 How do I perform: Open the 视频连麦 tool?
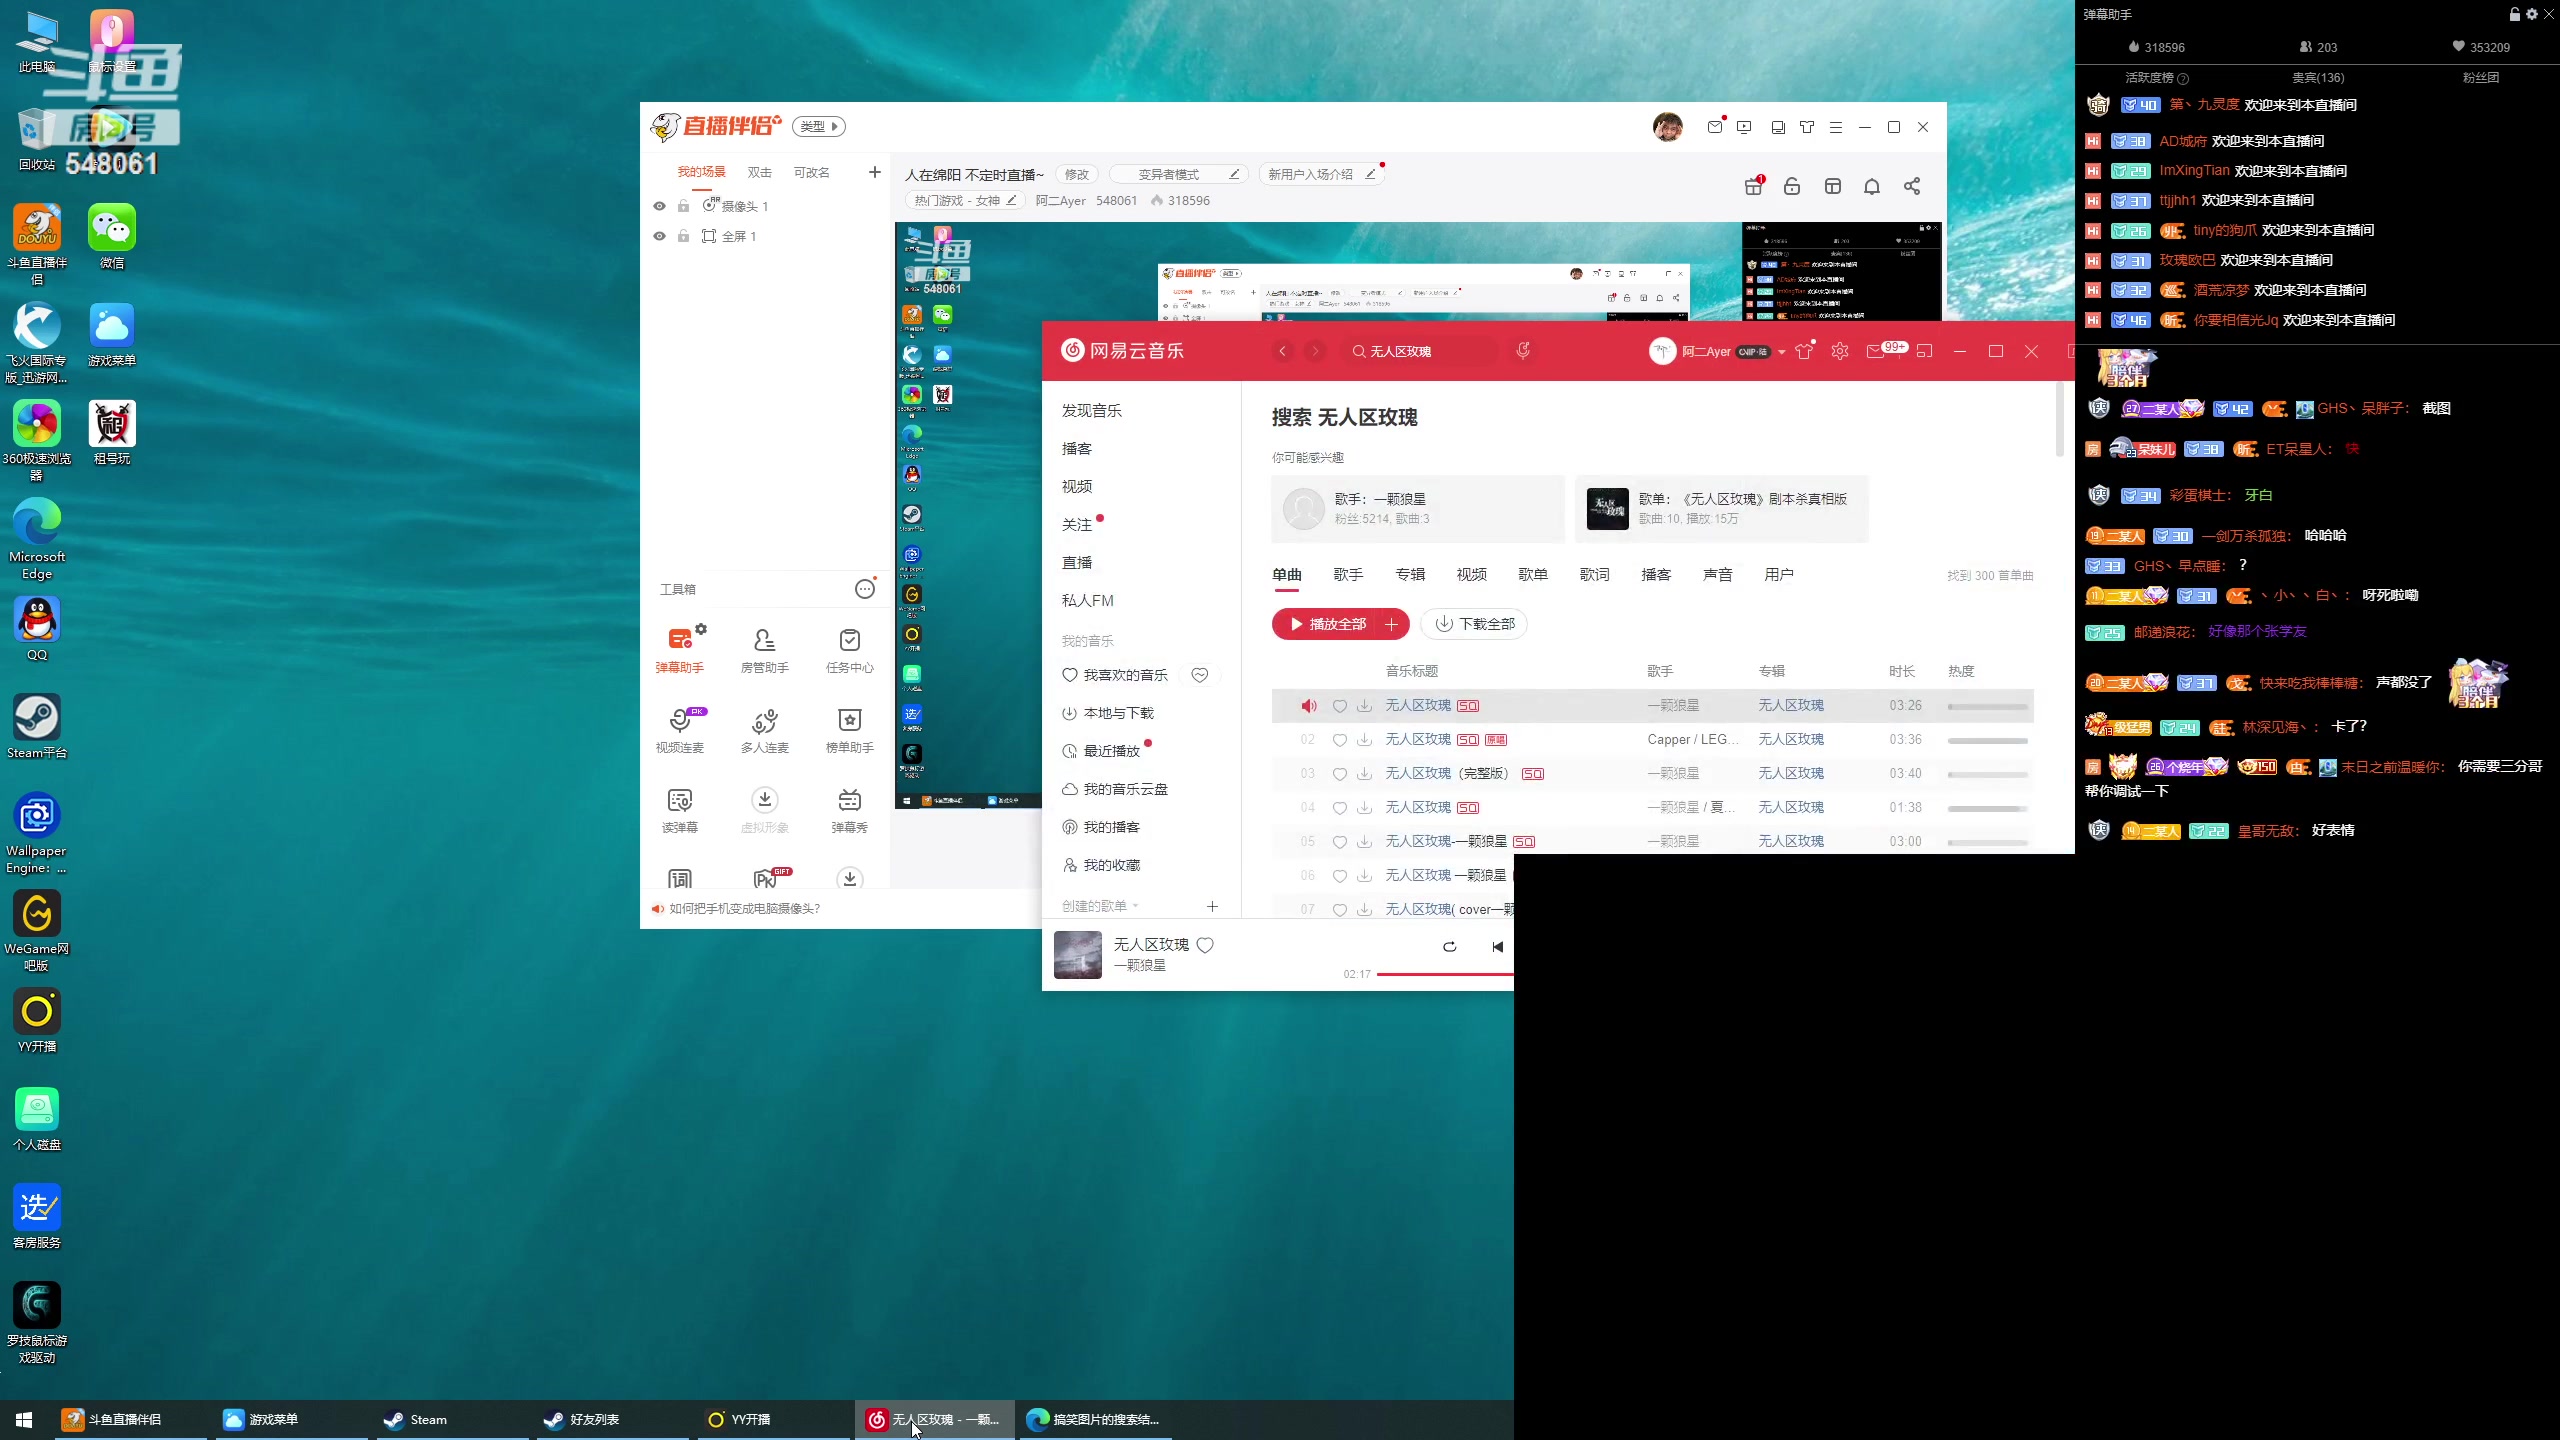pyautogui.click(x=680, y=729)
